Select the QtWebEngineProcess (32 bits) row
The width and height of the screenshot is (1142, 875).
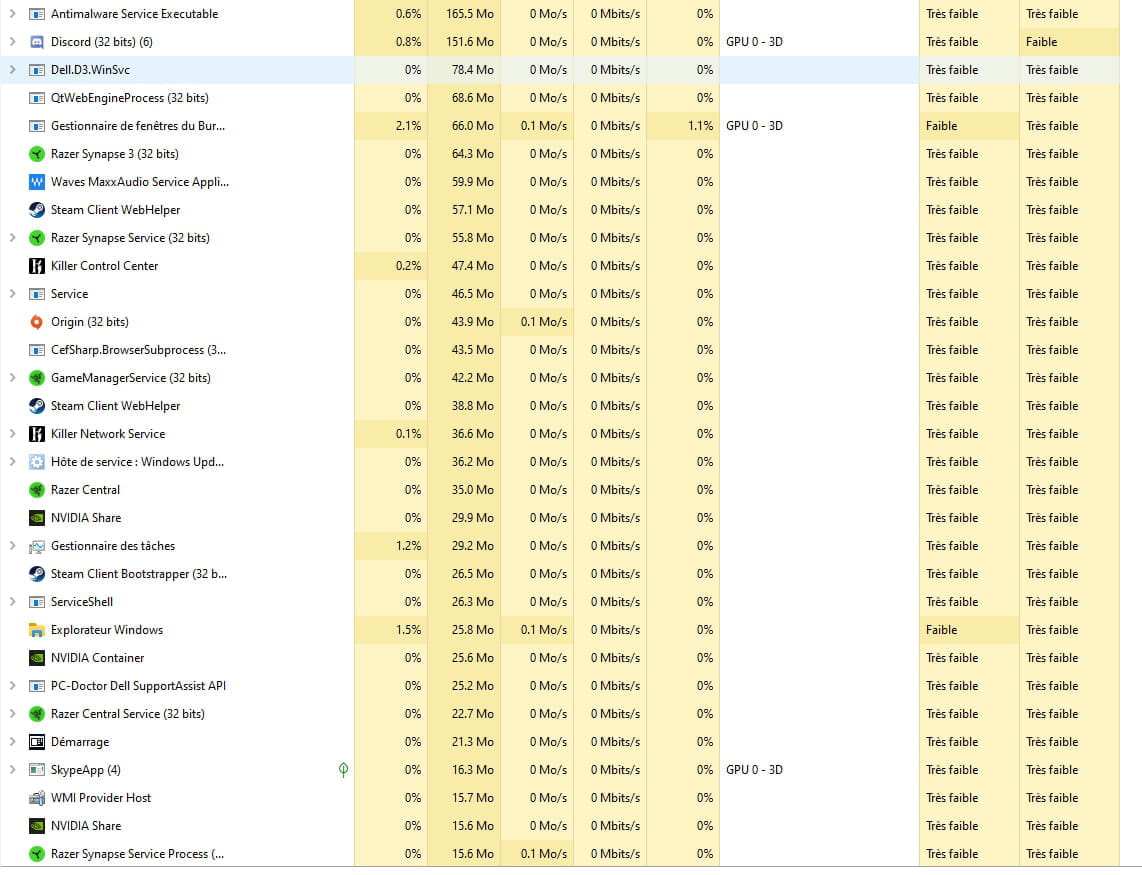129,98
